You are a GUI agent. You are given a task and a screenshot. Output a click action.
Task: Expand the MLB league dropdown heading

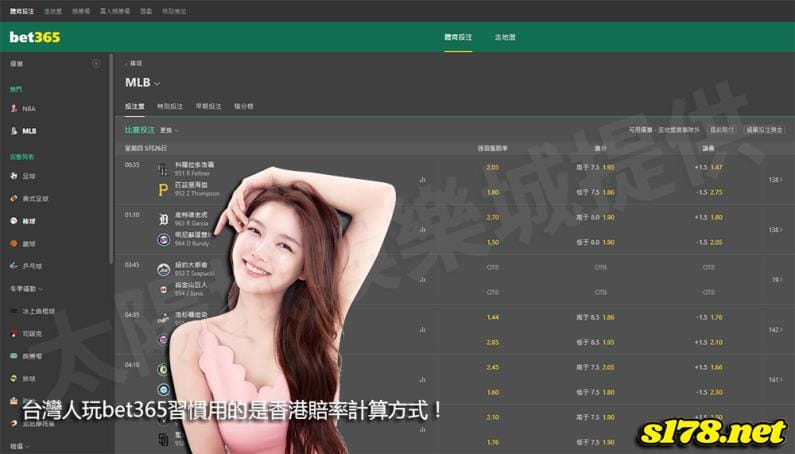tap(142, 82)
